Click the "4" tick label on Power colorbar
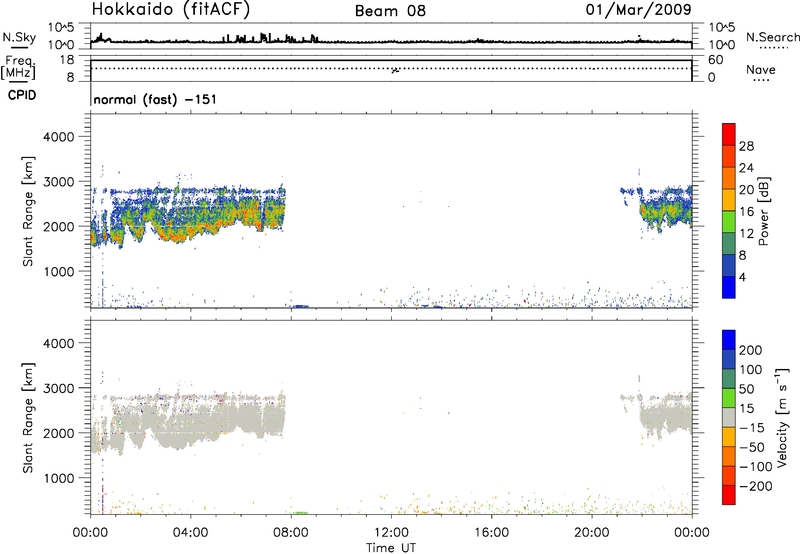This screenshot has height=554, width=800. (742, 277)
